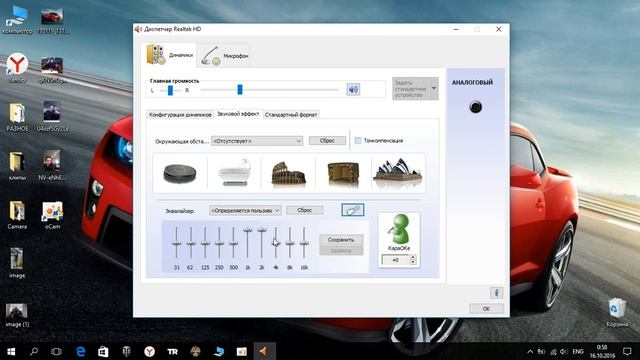Open the клипы desktop folder
The width and height of the screenshot is (640, 360).
[x=17, y=167]
